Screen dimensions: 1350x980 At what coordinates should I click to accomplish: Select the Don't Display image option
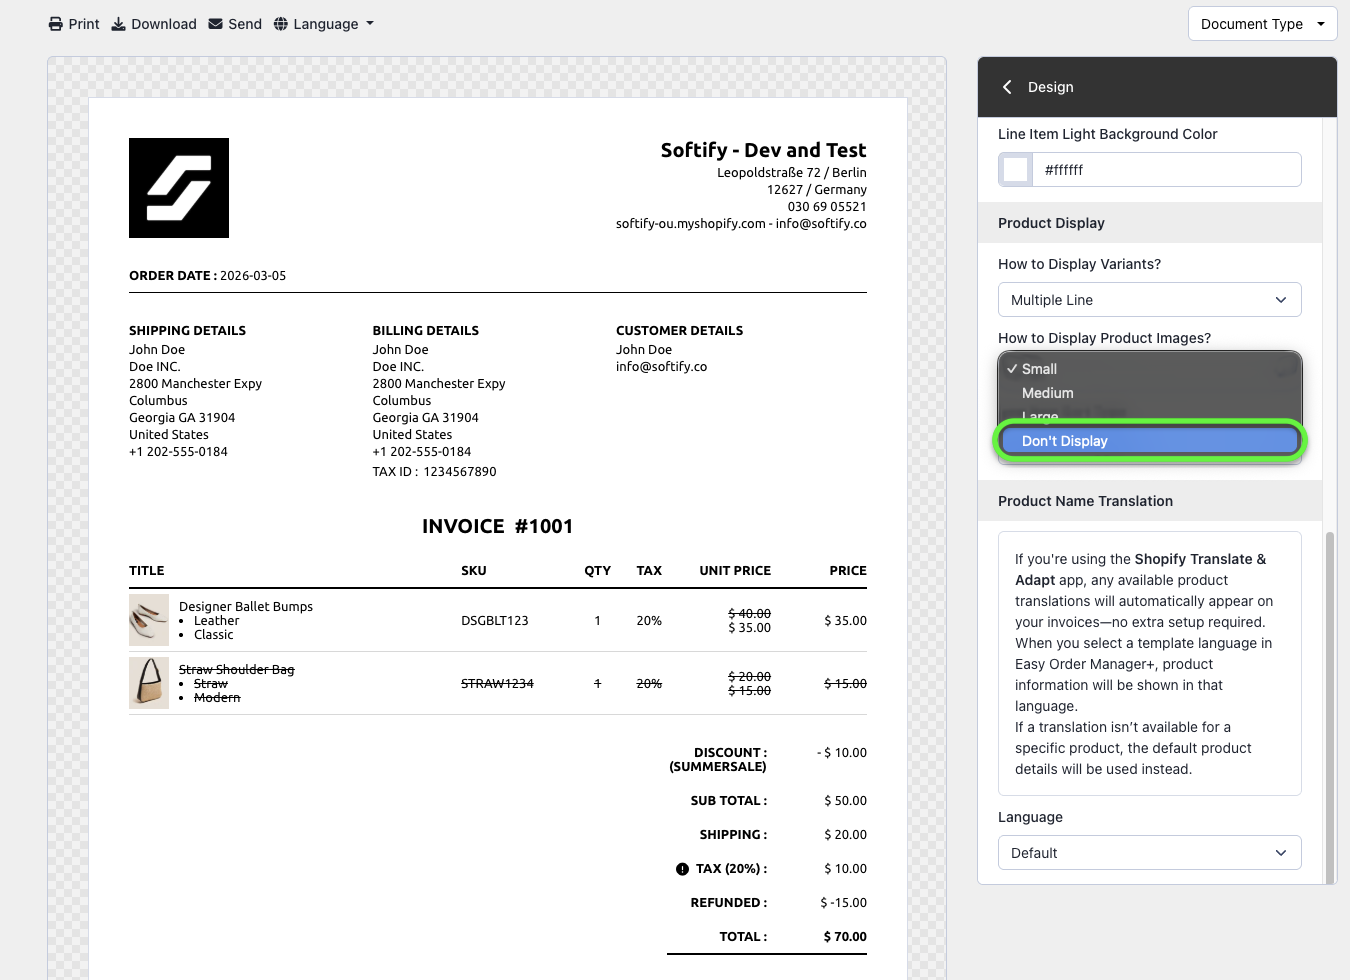coord(1149,441)
